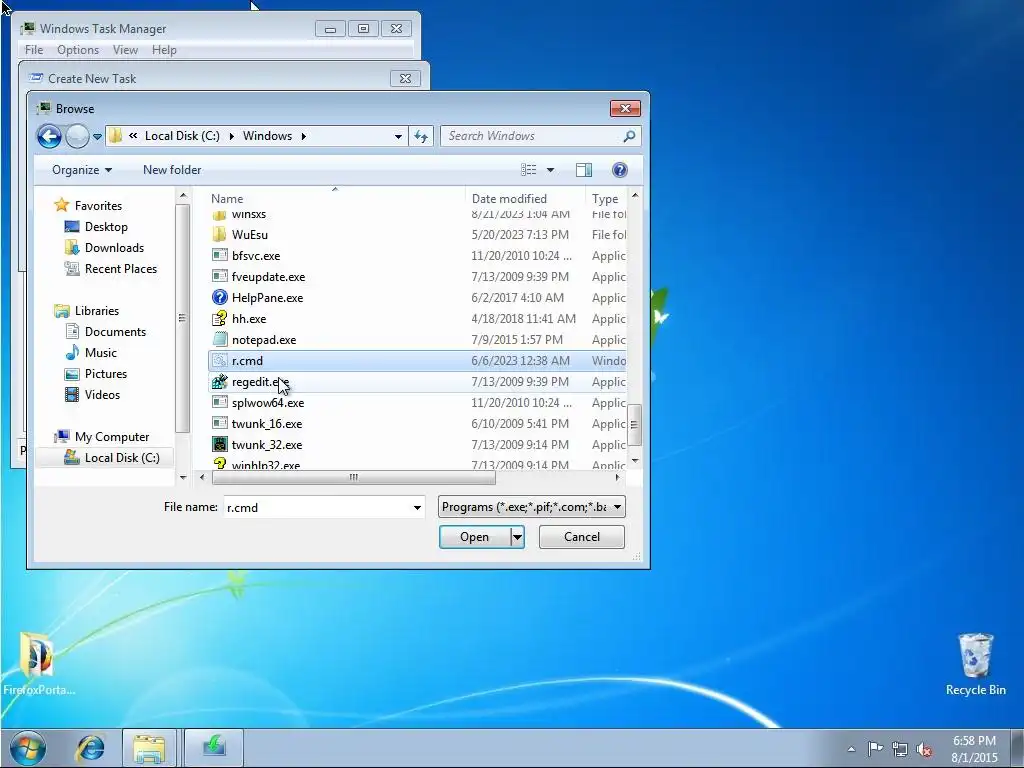Click the Refresh button beside the address bar
This screenshot has height=768, width=1024.
click(421, 136)
